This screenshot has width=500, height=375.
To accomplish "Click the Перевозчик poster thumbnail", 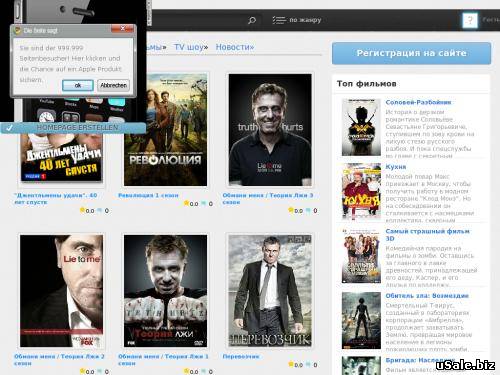I will coord(270,291).
